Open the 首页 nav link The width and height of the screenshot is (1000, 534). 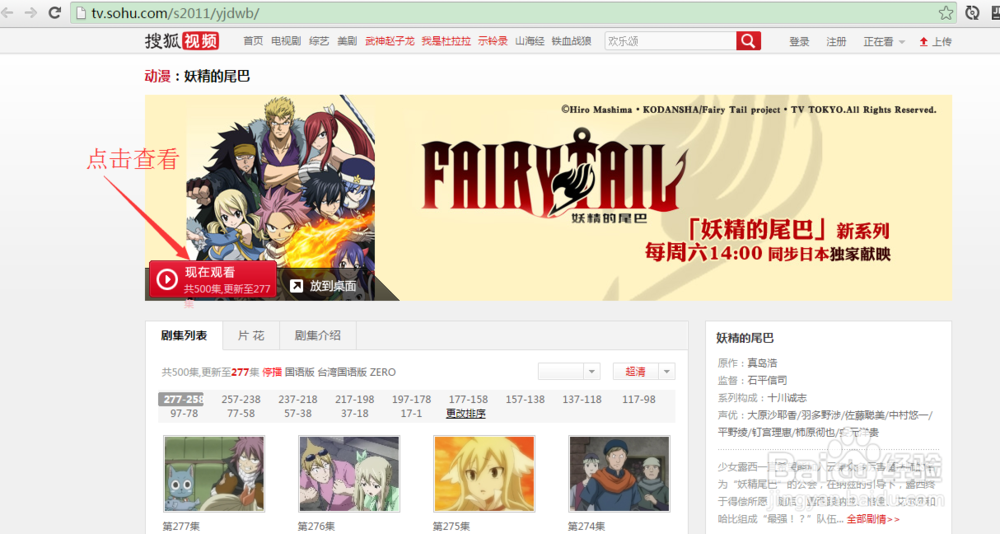253,41
